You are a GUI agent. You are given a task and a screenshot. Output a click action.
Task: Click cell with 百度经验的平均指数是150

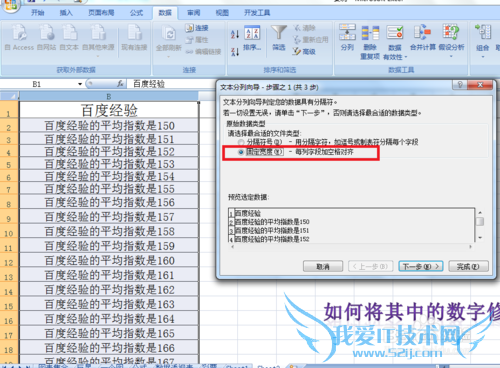click(x=109, y=126)
